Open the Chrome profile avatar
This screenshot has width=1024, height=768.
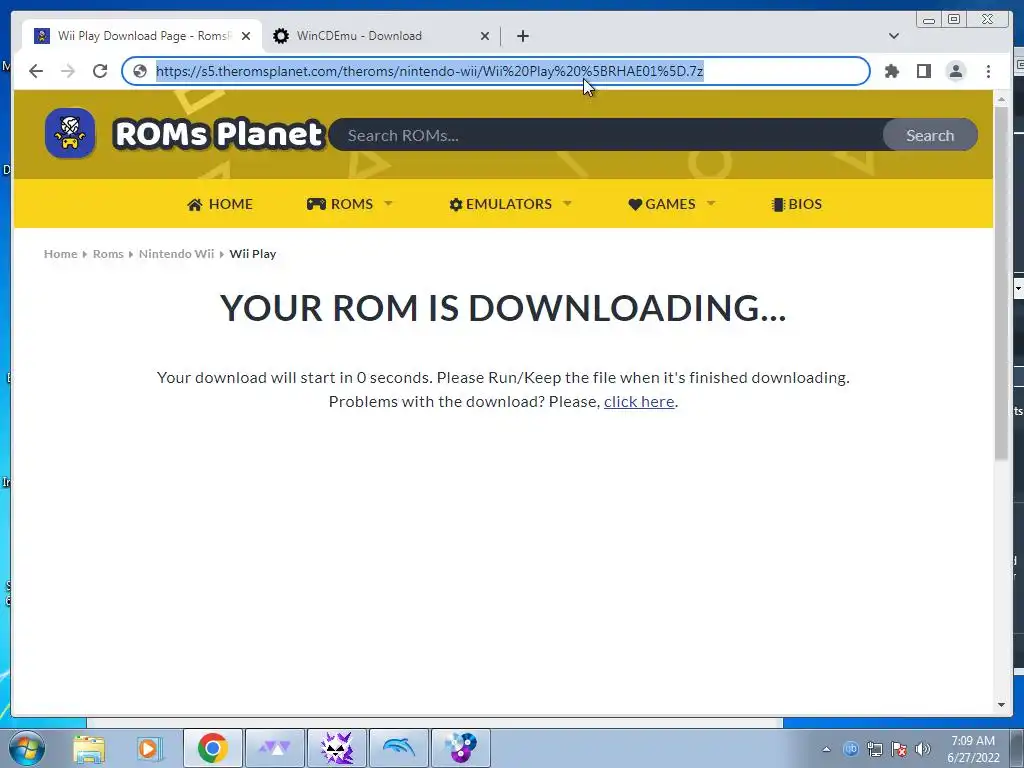955,71
